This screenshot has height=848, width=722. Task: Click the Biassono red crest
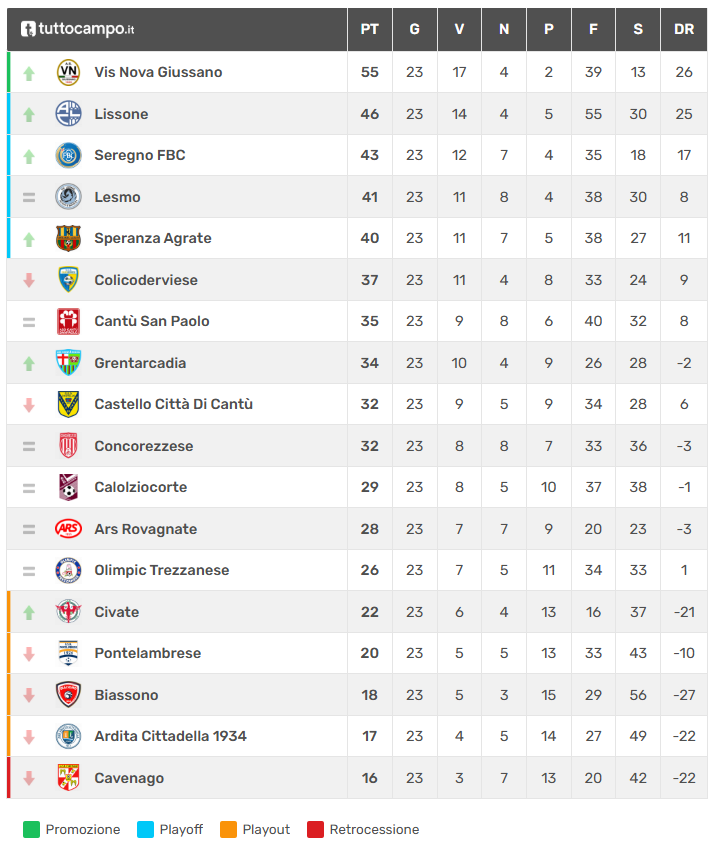[x=68, y=695]
